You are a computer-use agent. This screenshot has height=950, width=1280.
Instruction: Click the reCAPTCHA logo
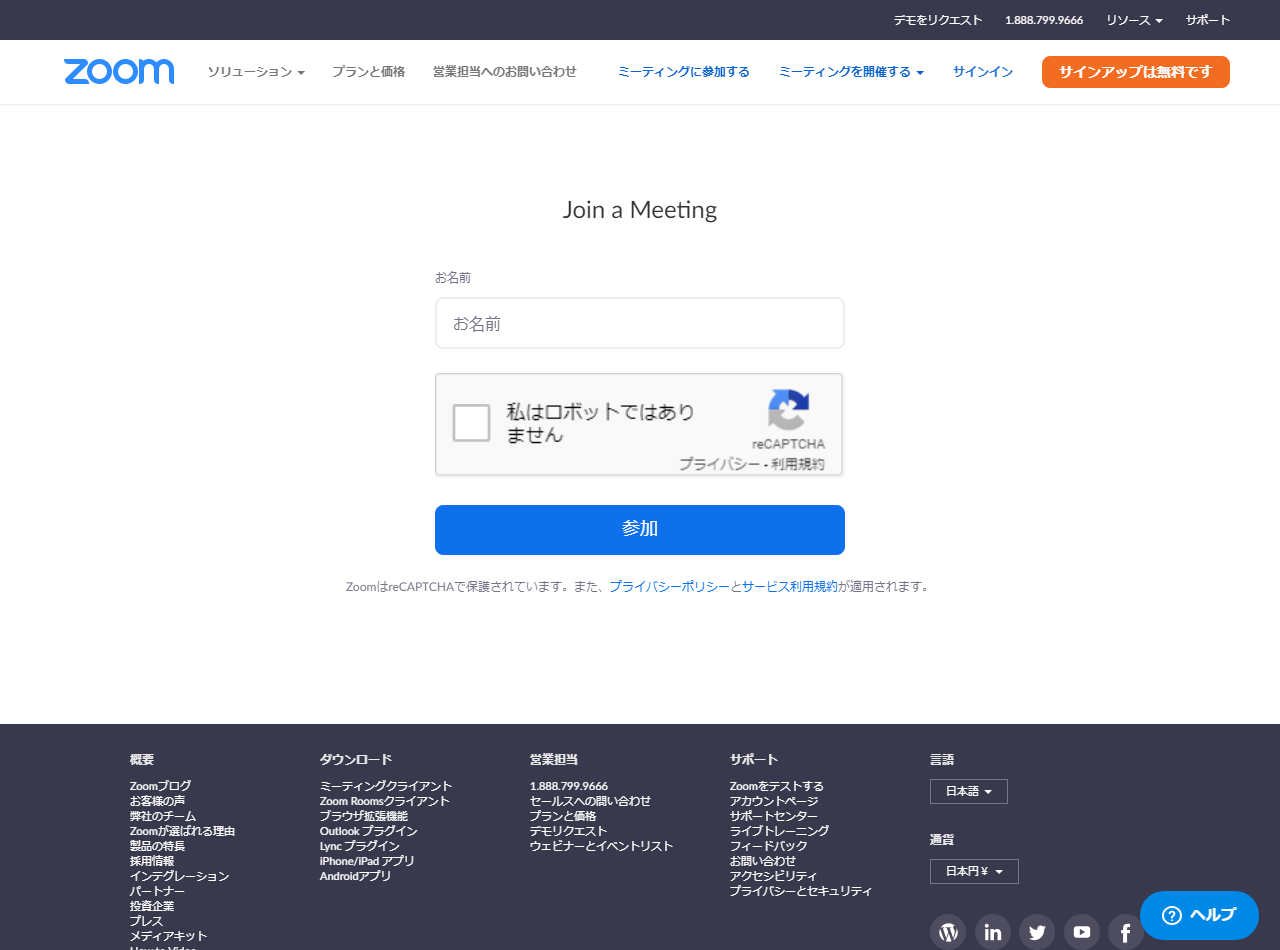788,410
